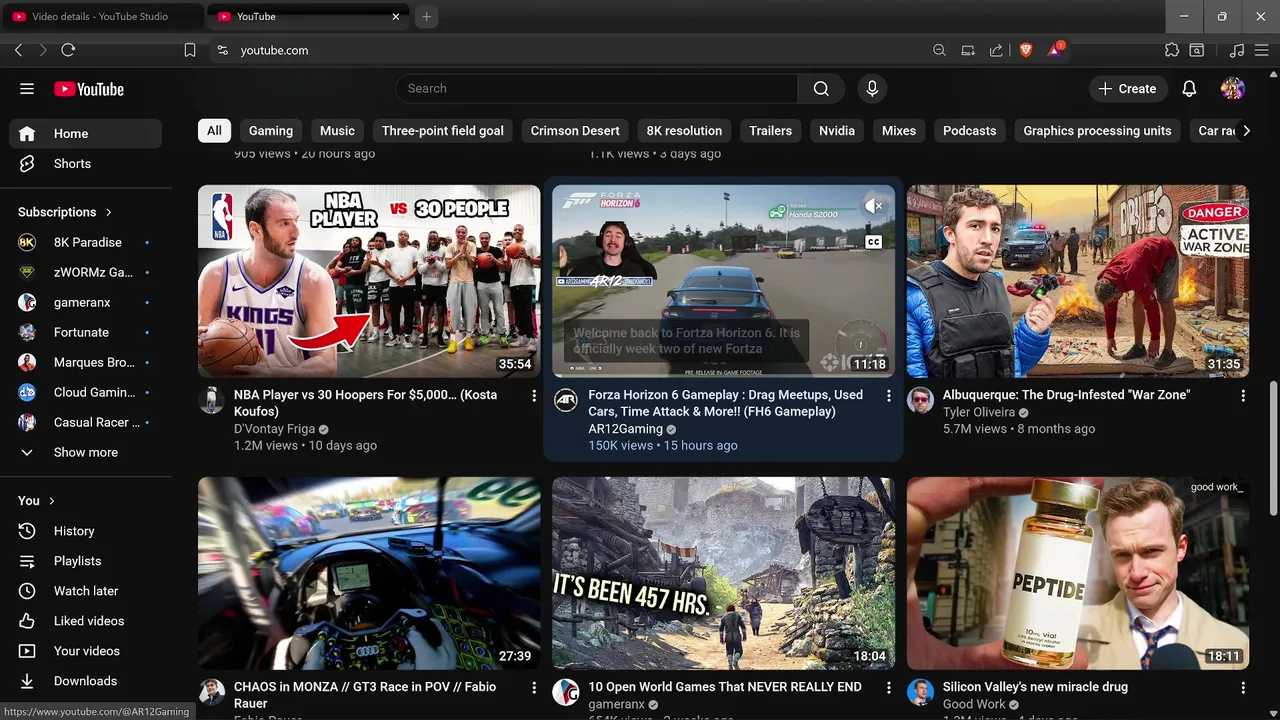The width and height of the screenshot is (1280, 720).
Task: Select the Nvidia chip
Action: coord(837,131)
